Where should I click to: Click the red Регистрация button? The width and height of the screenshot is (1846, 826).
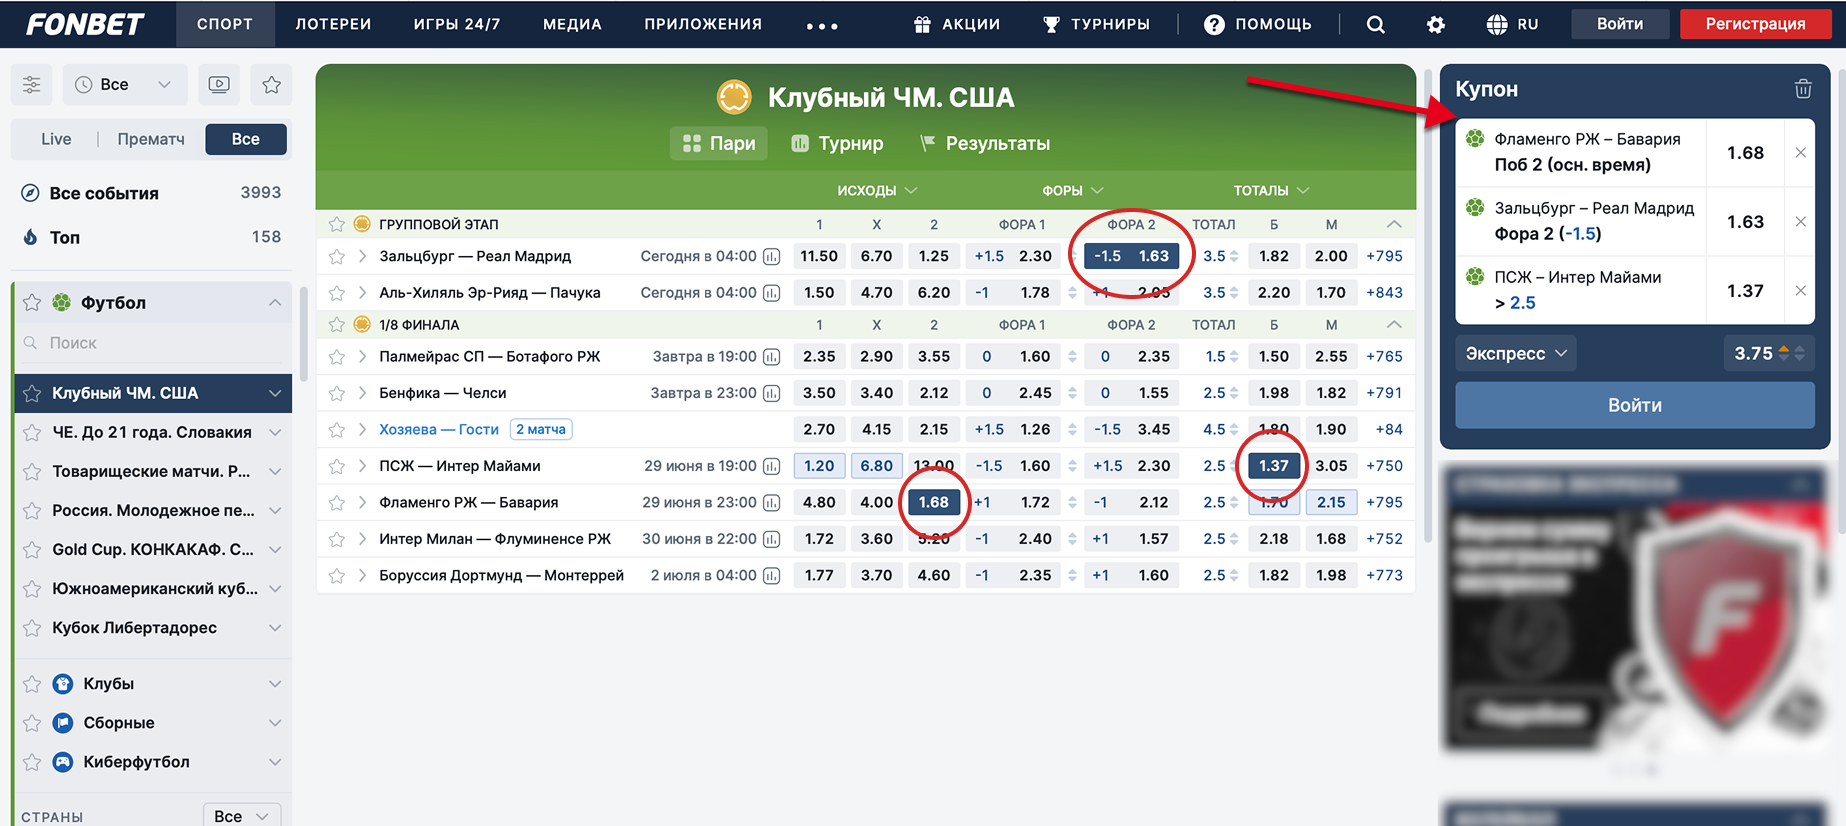point(1754,24)
